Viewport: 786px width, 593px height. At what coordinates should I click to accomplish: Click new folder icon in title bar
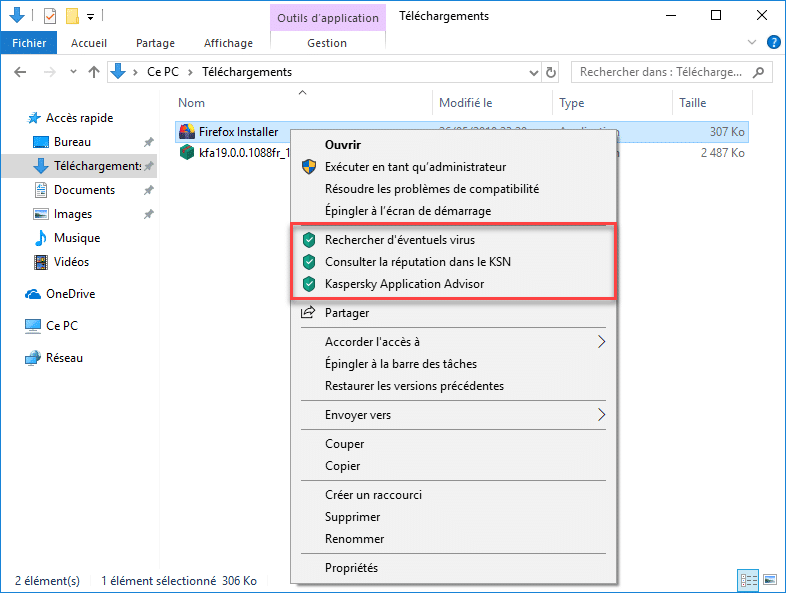pos(72,17)
